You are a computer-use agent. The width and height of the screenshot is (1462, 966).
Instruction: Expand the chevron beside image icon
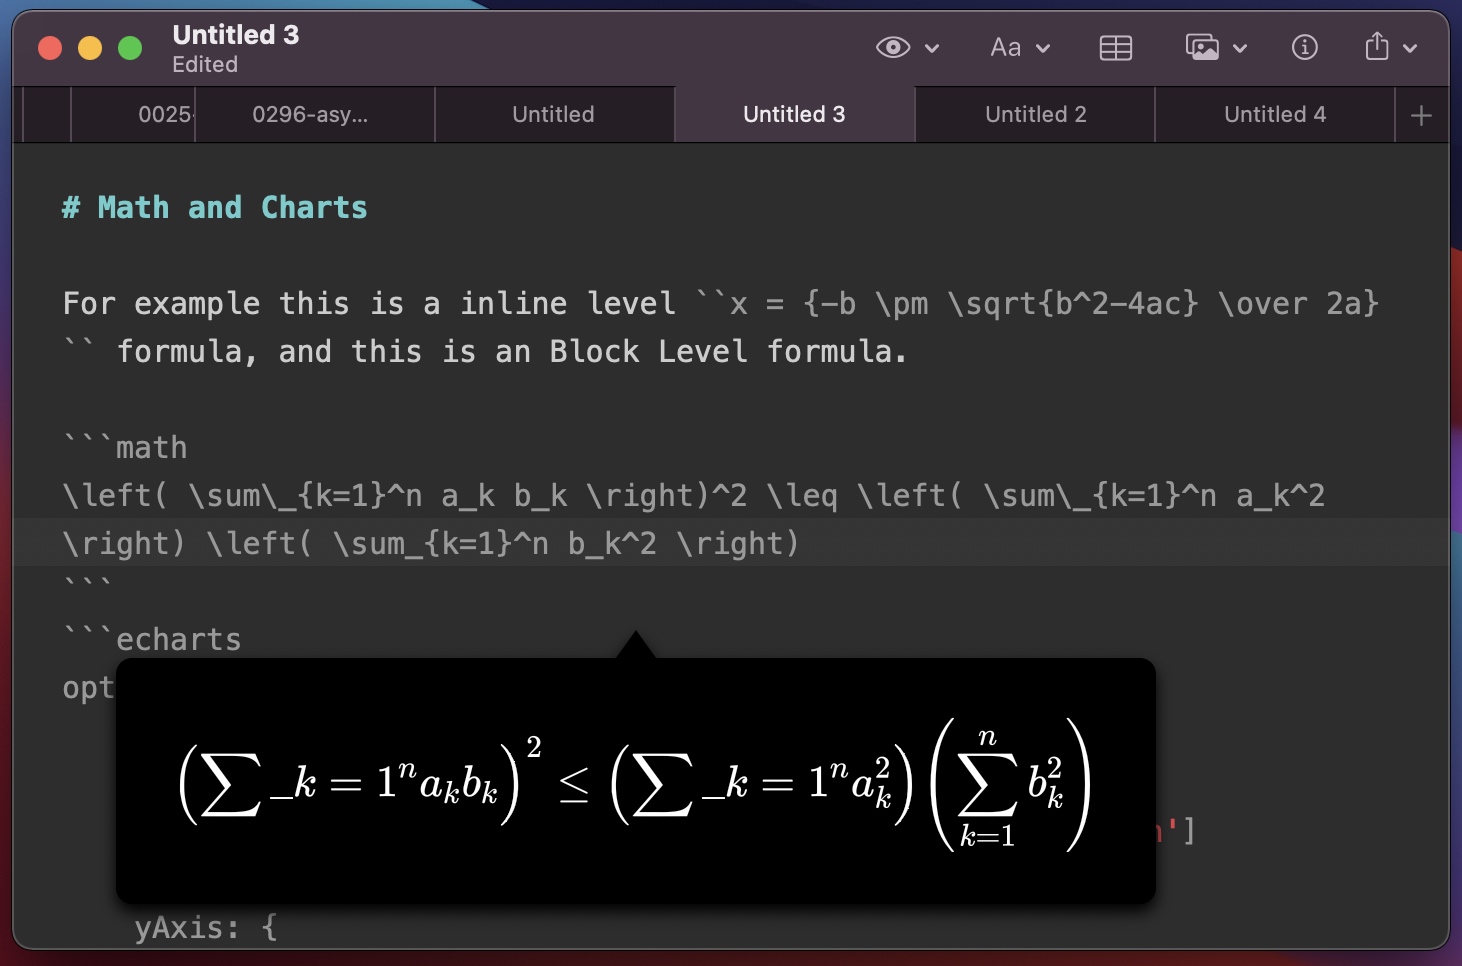1240,48
